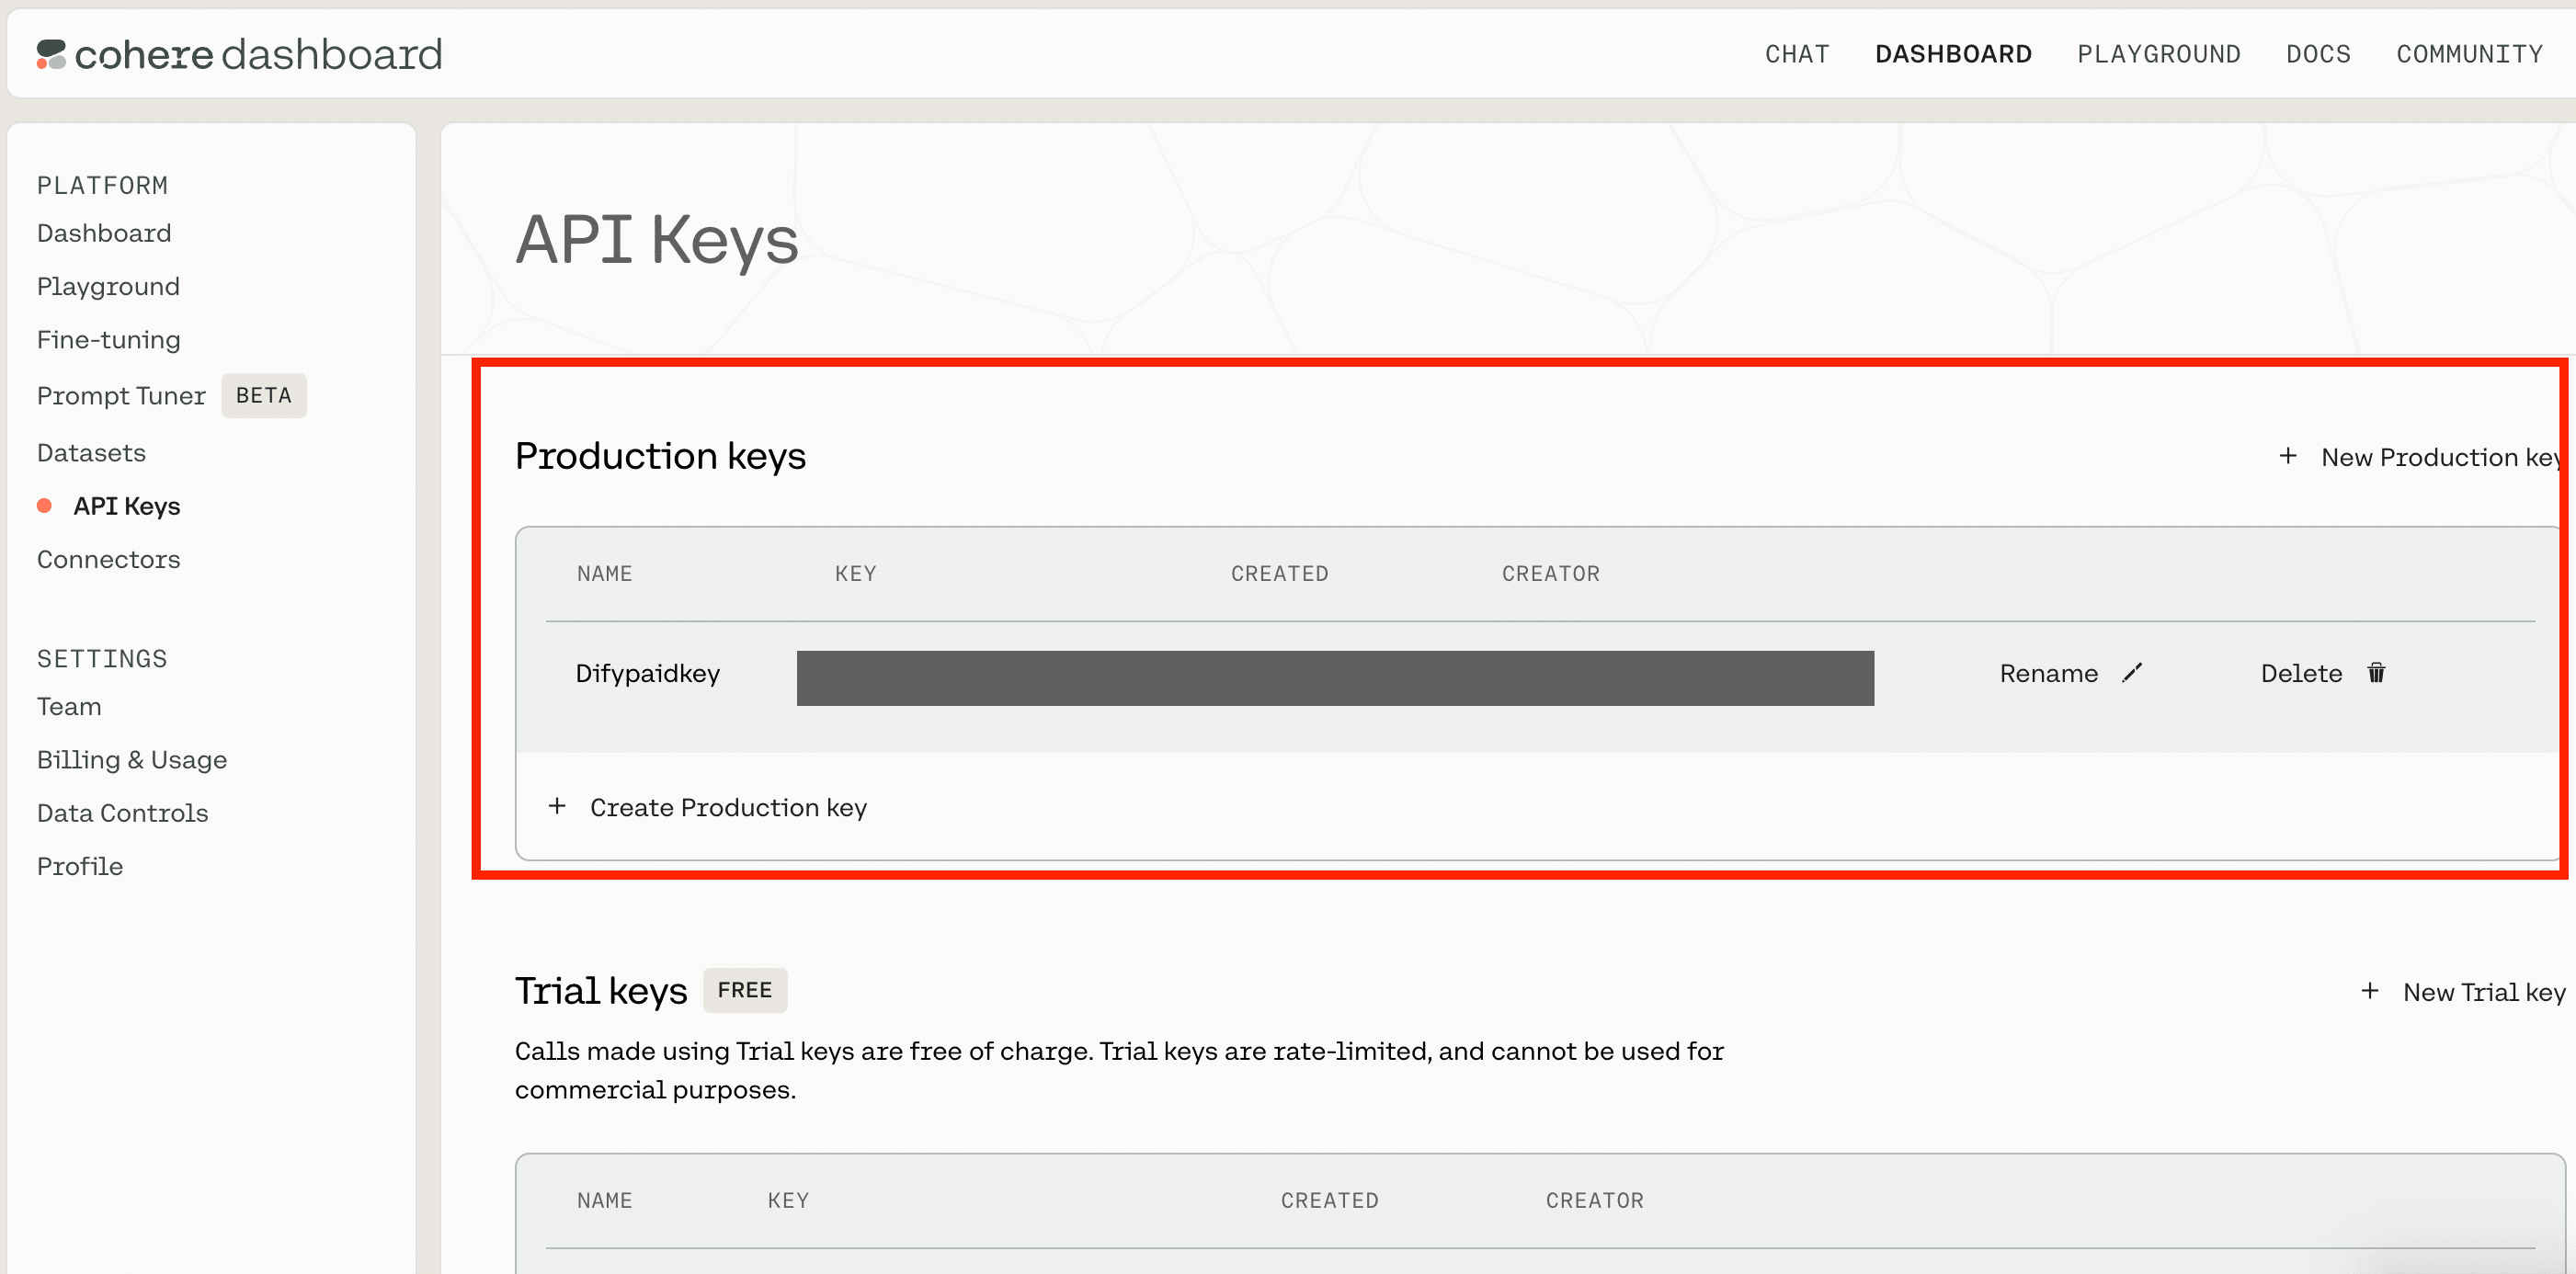2576x1274 pixels.
Task: Click plus icon beside New Trial key
Action: 2370,991
